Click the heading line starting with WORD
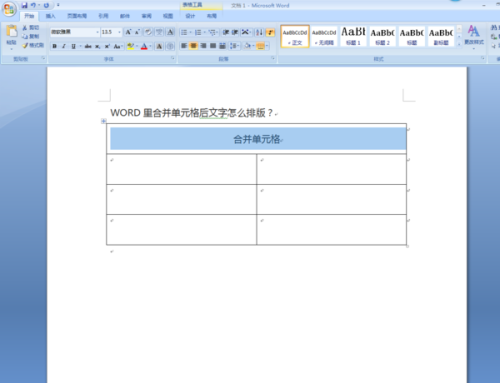500x383 pixels. point(192,113)
